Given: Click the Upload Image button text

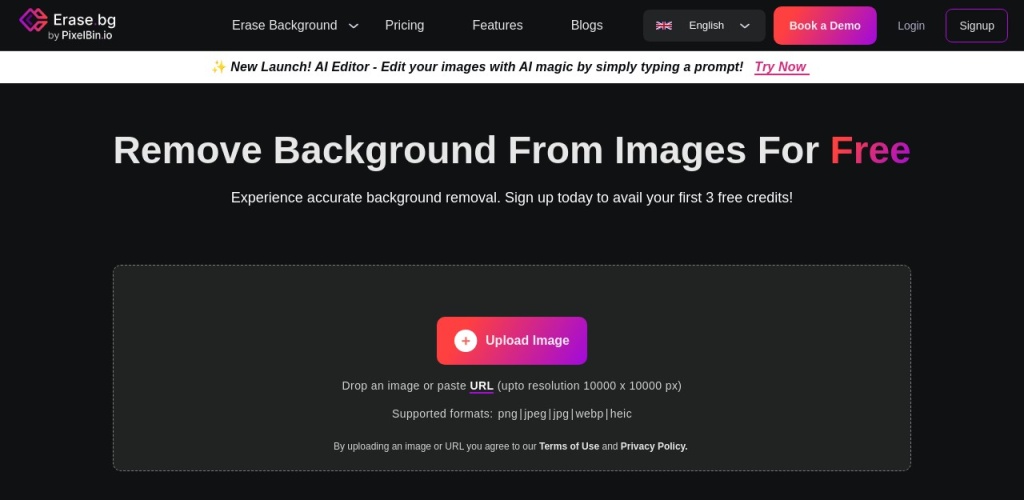Looking at the screenshot, I should click(x=527, y=341).
